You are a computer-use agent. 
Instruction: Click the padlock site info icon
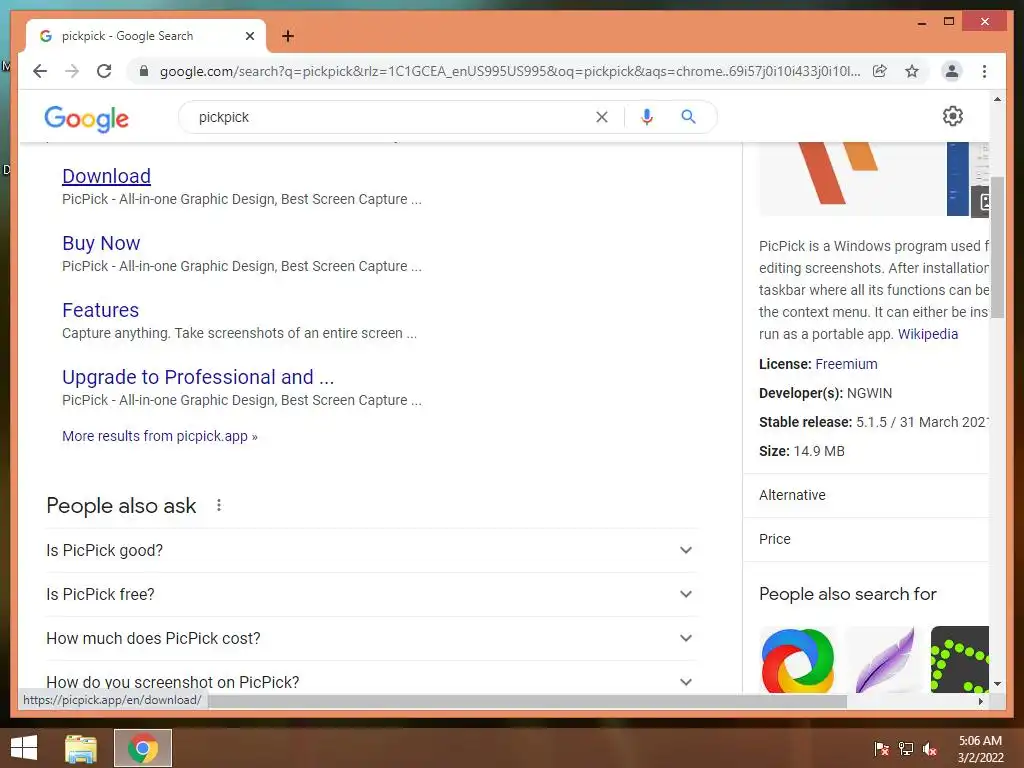[144, 71]
